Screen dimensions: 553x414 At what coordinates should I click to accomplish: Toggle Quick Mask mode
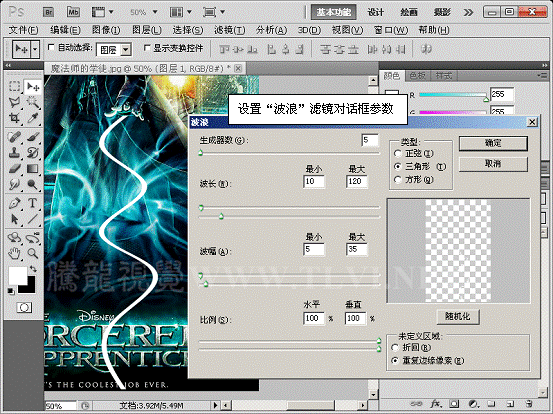pyautogui.click(x=24, y=308)
